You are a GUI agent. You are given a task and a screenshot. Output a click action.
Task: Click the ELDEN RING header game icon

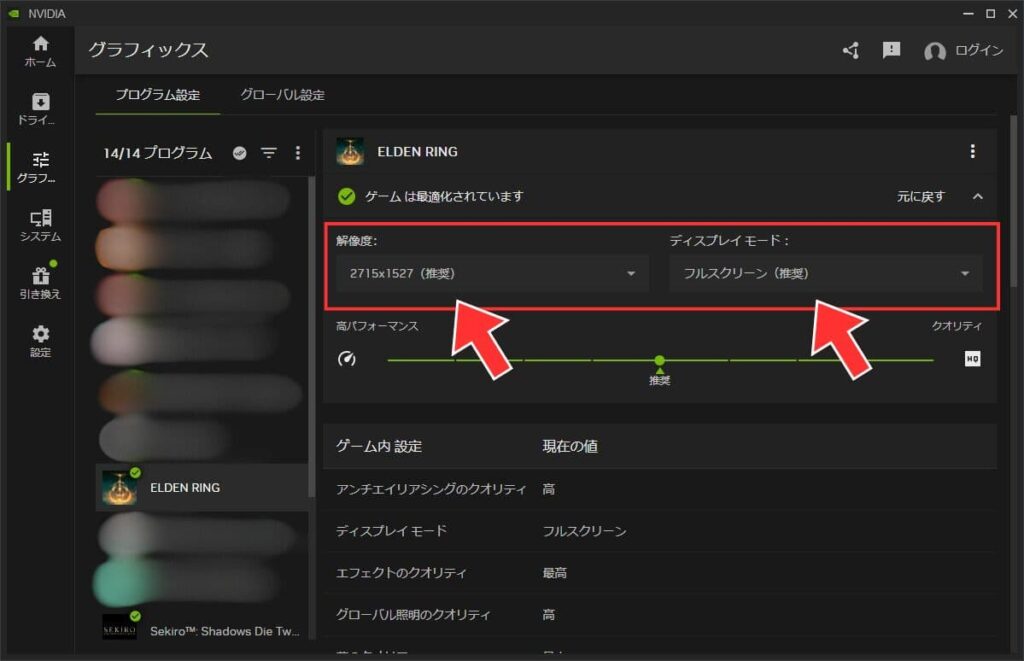350,152
